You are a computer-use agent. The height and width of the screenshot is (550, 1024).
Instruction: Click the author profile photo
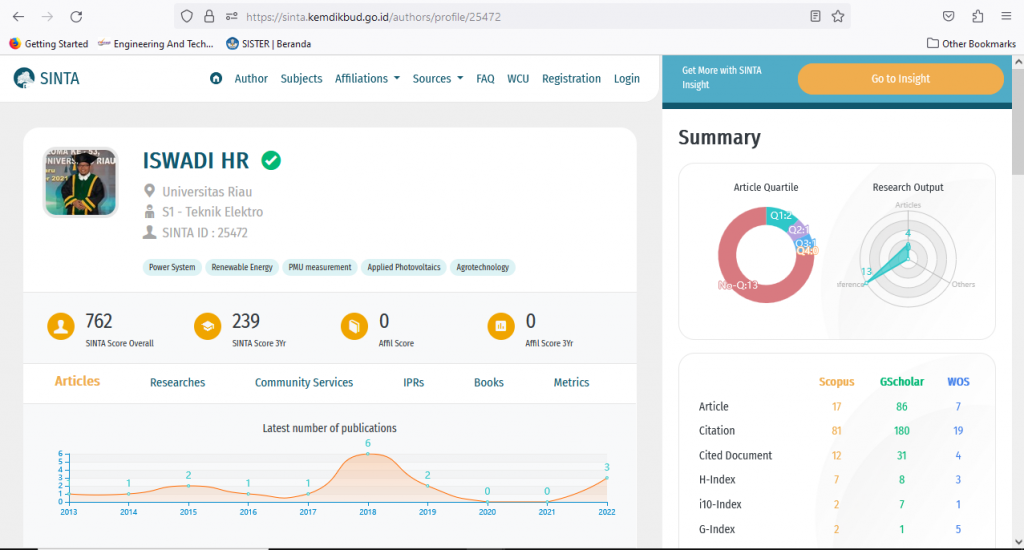coord(80,182)
